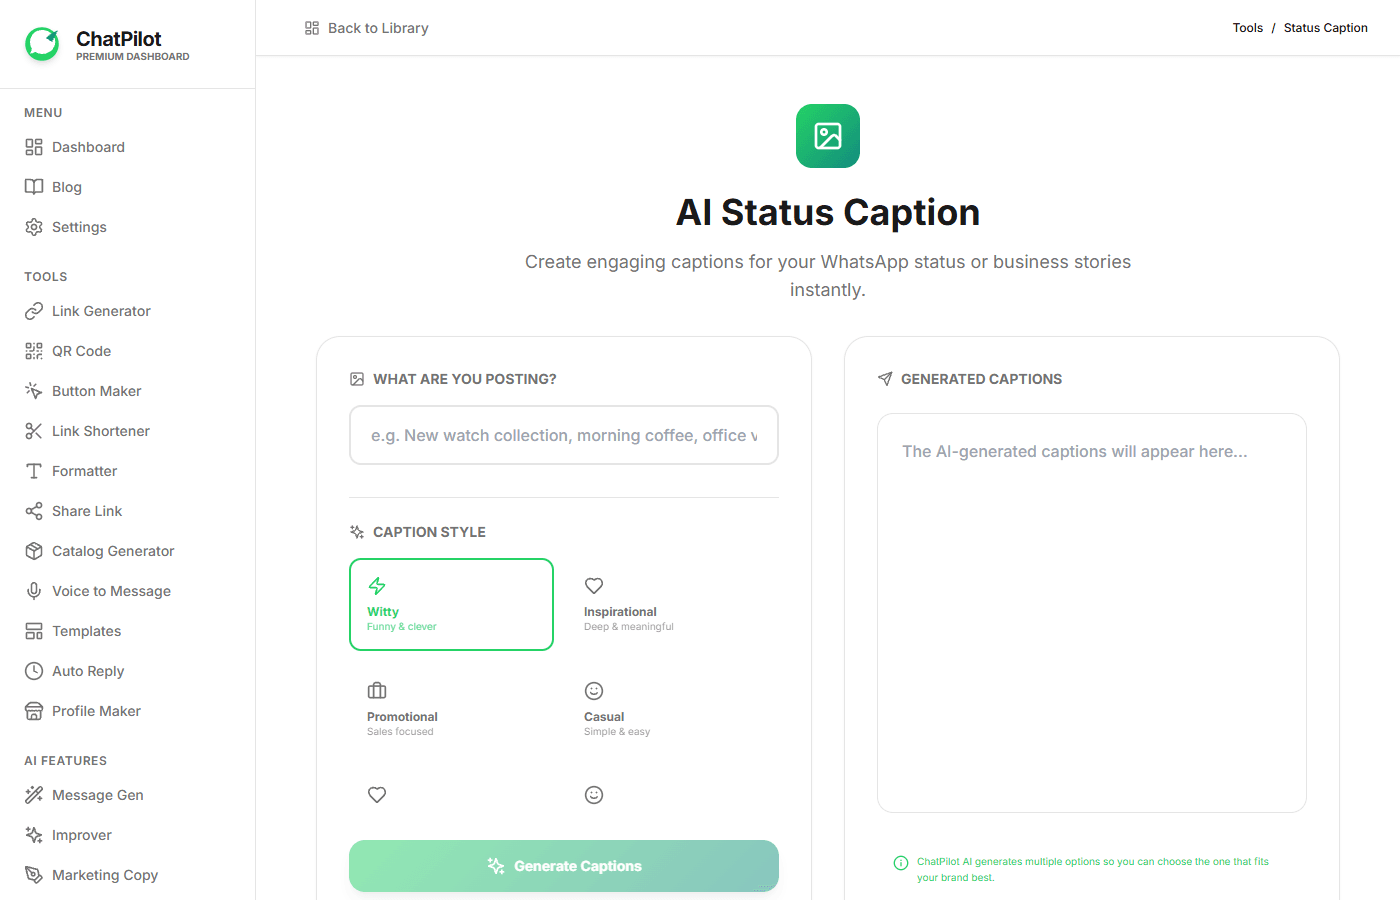Select the Link Generator tool
This screenshot has height=900, width=1400.
coord(101,311)
